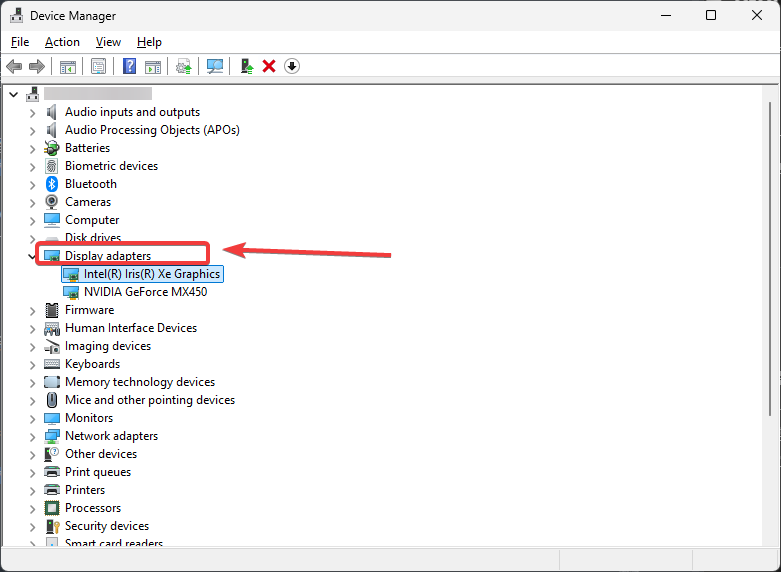Click Update device driver gear icon
781x572 pixels.
183,66
